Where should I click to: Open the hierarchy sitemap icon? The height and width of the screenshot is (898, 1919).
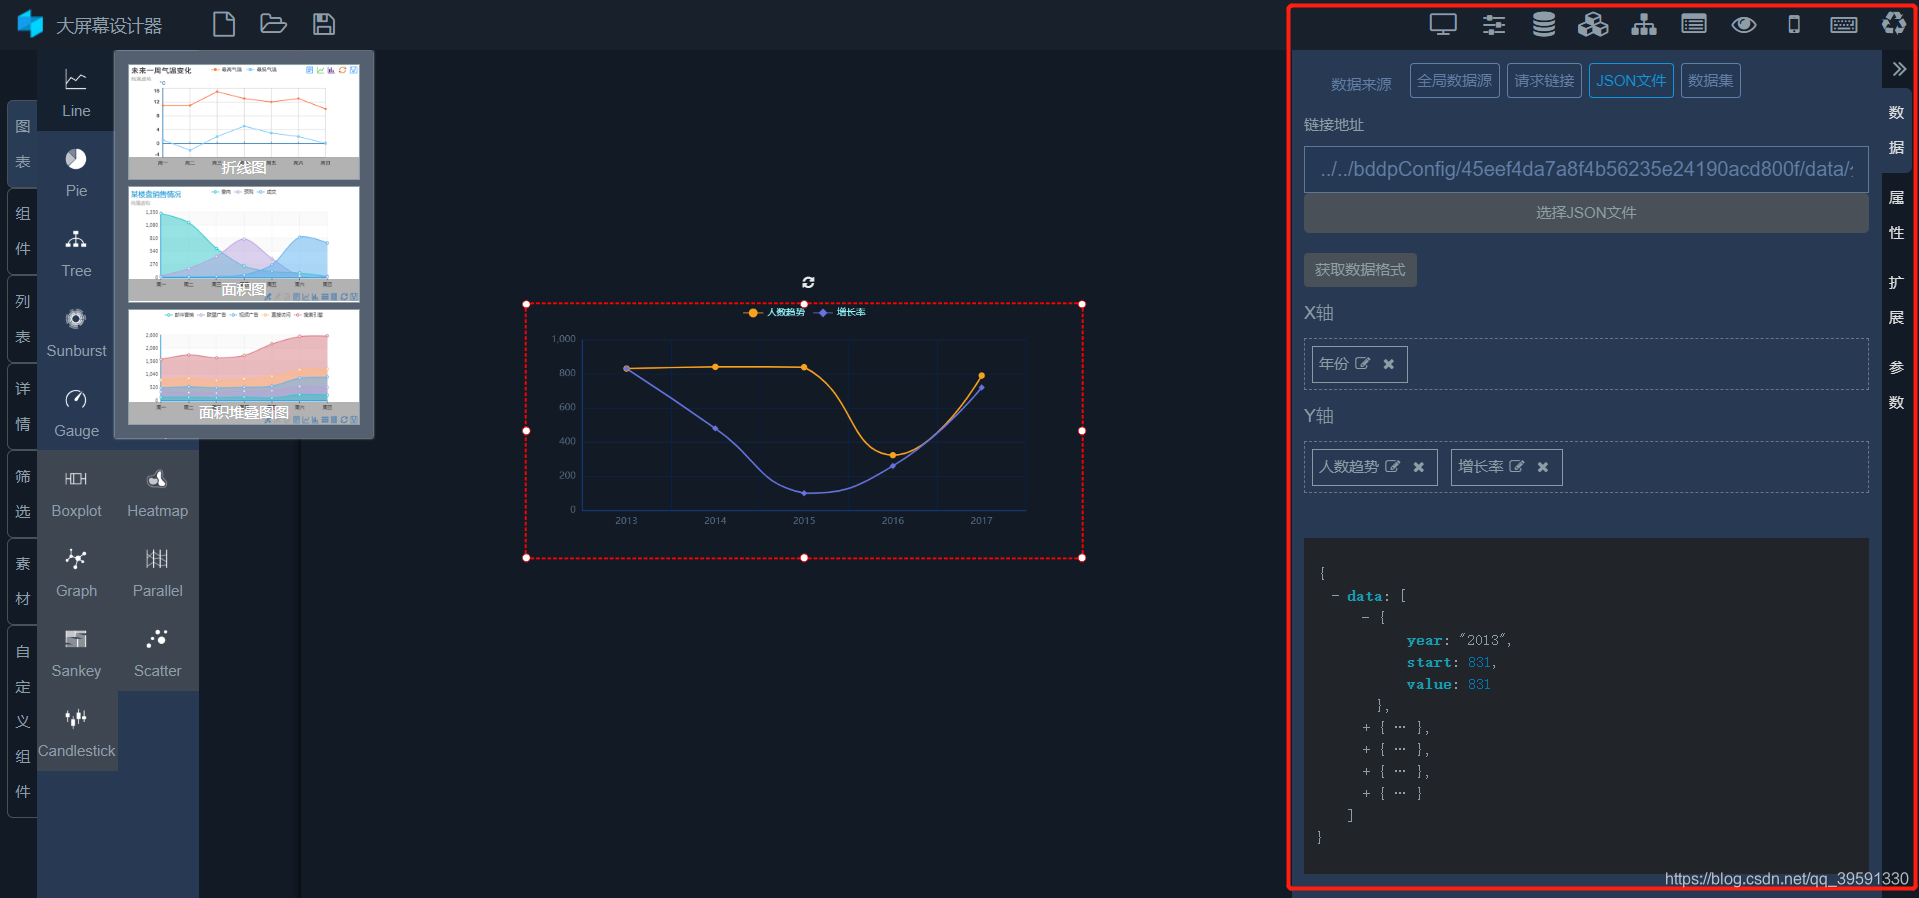click(x=1644, y=24)
